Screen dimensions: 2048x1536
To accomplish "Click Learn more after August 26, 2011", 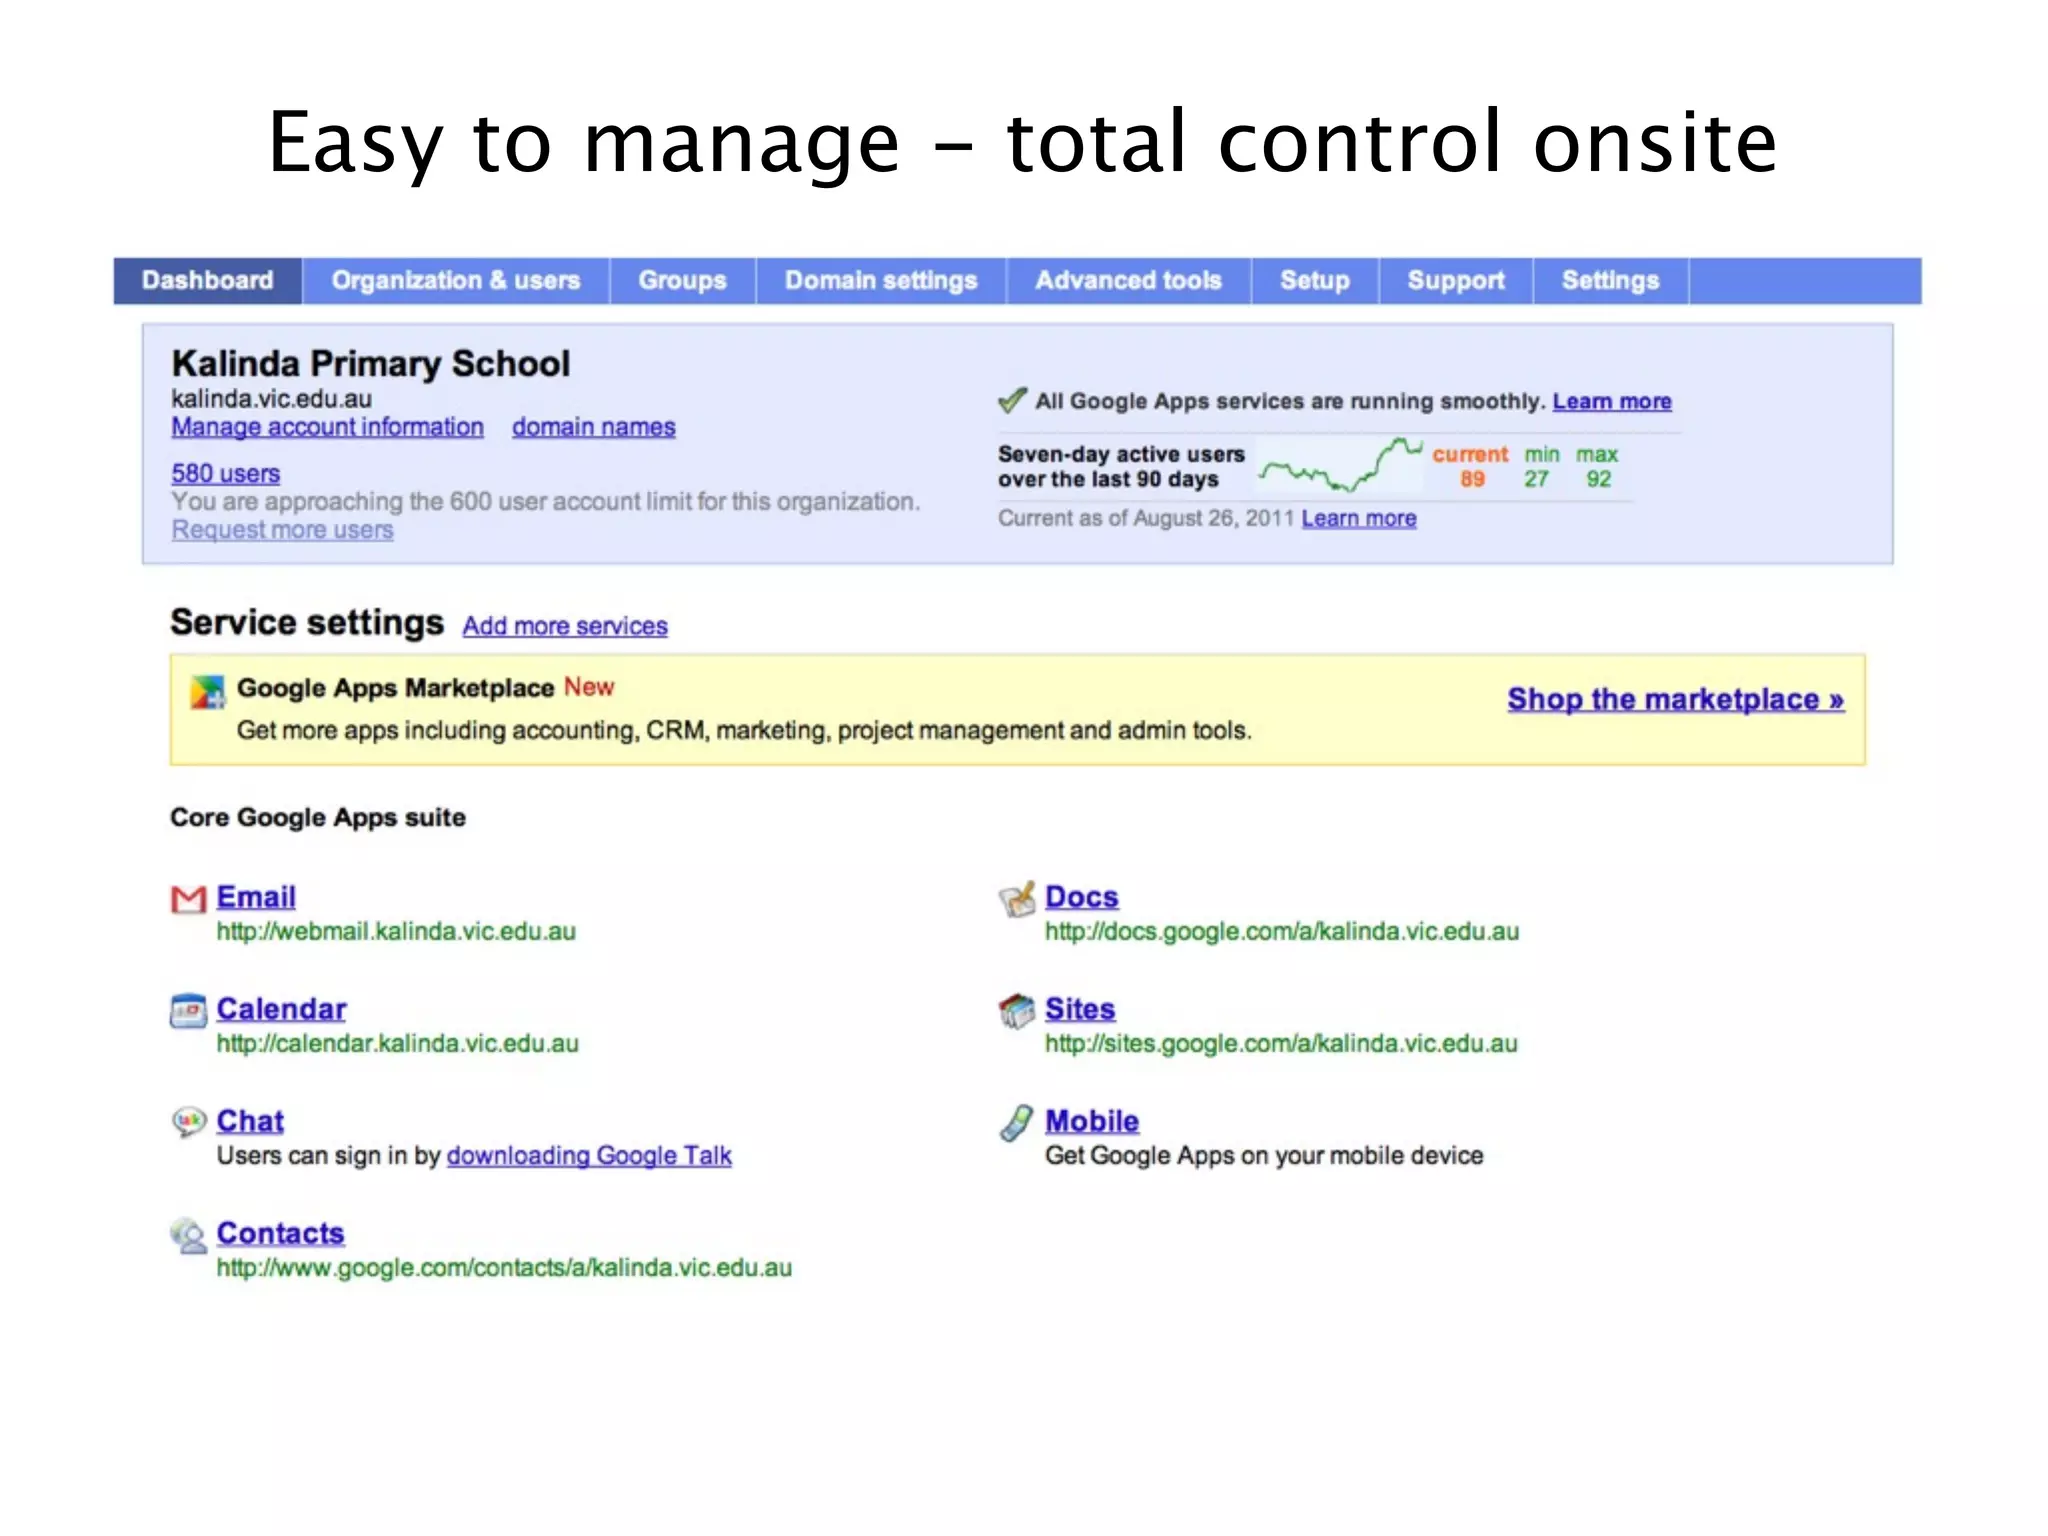I will [1359, 518].
